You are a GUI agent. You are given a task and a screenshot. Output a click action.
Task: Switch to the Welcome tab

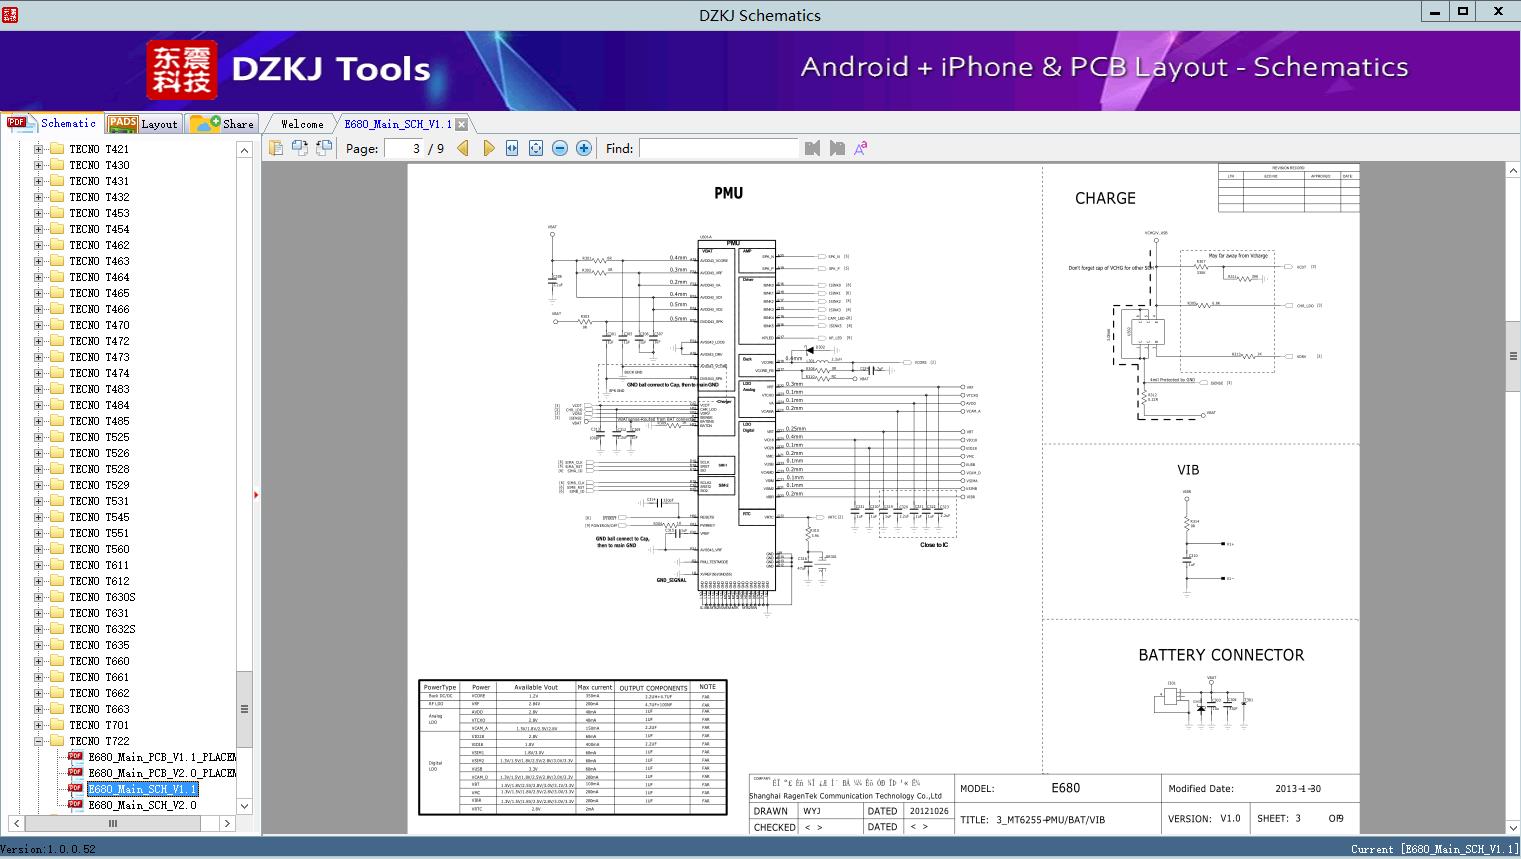(302, 124)
